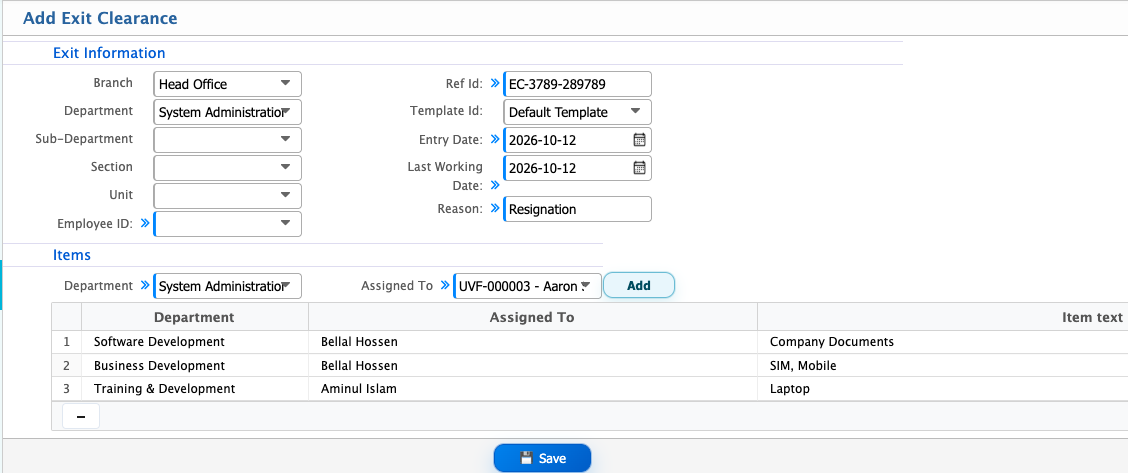Screen dimensions: 1128x473
Task: Click the Last Working Date field
Action: click(577, 168)
